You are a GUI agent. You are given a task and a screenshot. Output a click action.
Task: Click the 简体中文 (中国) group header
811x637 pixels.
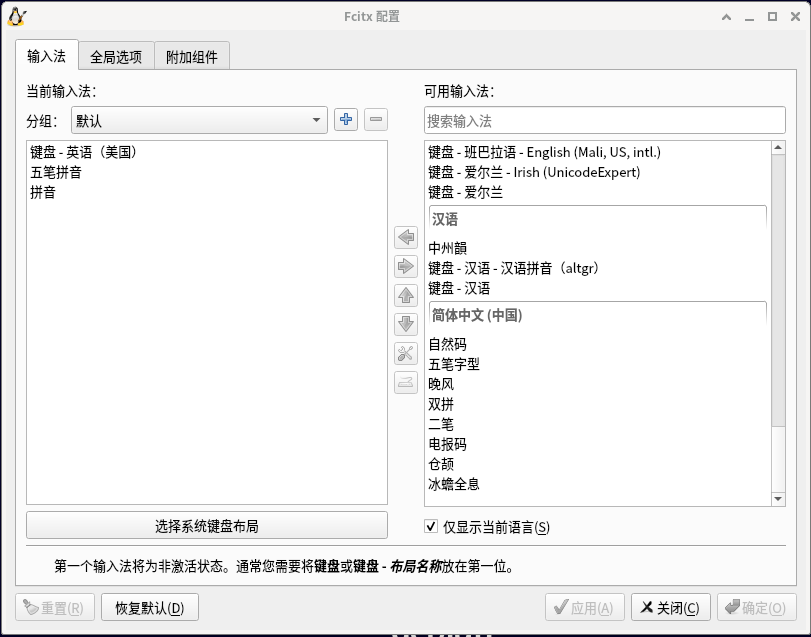pyautogui.click(x=598, y=315)
